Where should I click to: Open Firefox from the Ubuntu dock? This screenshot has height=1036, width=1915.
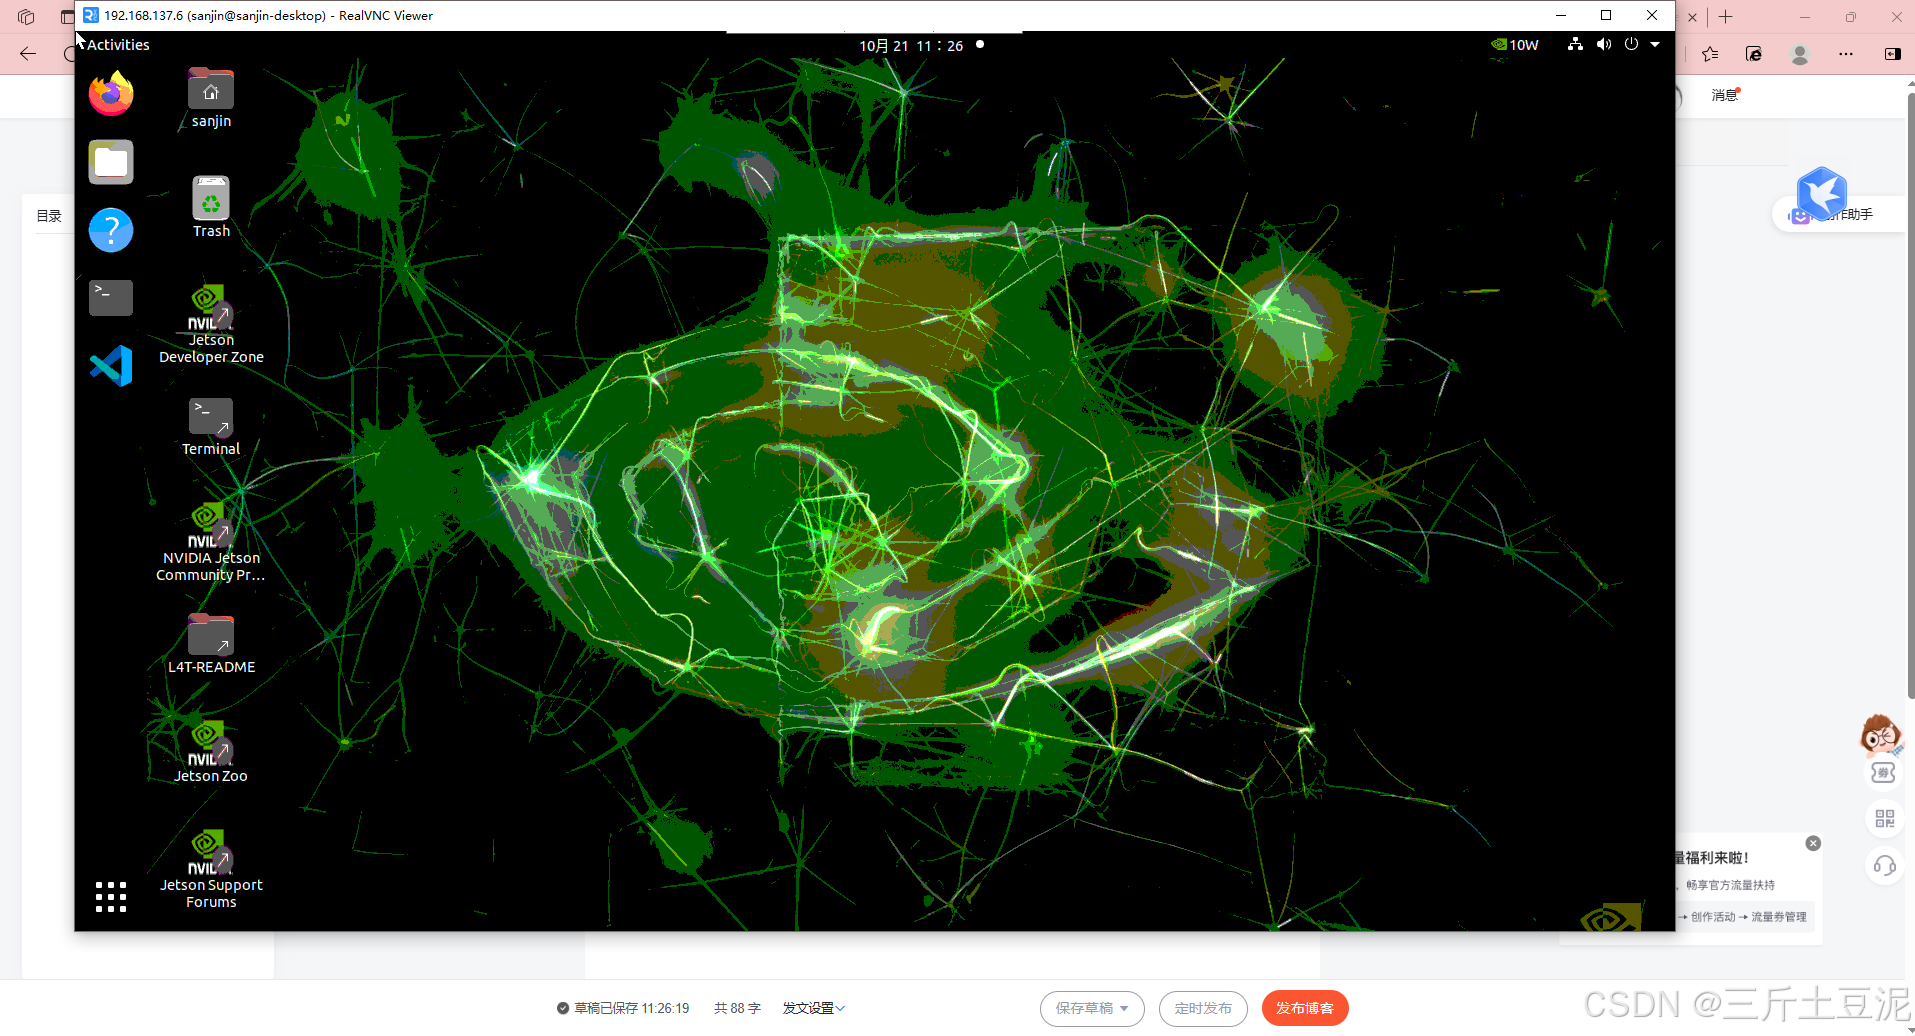pos(111,94)
